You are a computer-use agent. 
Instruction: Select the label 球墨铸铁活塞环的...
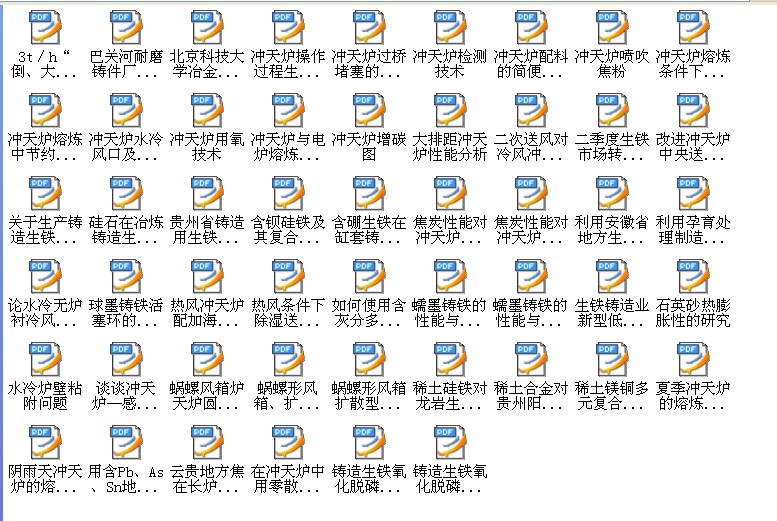tap(126, 312)
